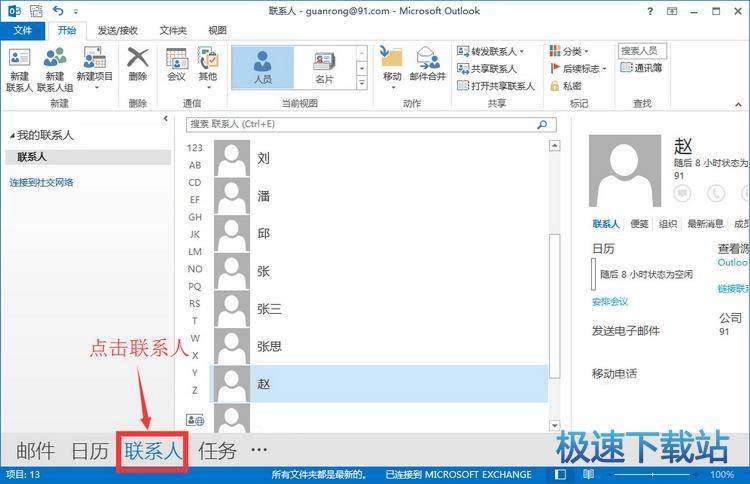Select the Contacts (联系人) folder
This screenshot has width=750, height=484.
pos(88,157)
